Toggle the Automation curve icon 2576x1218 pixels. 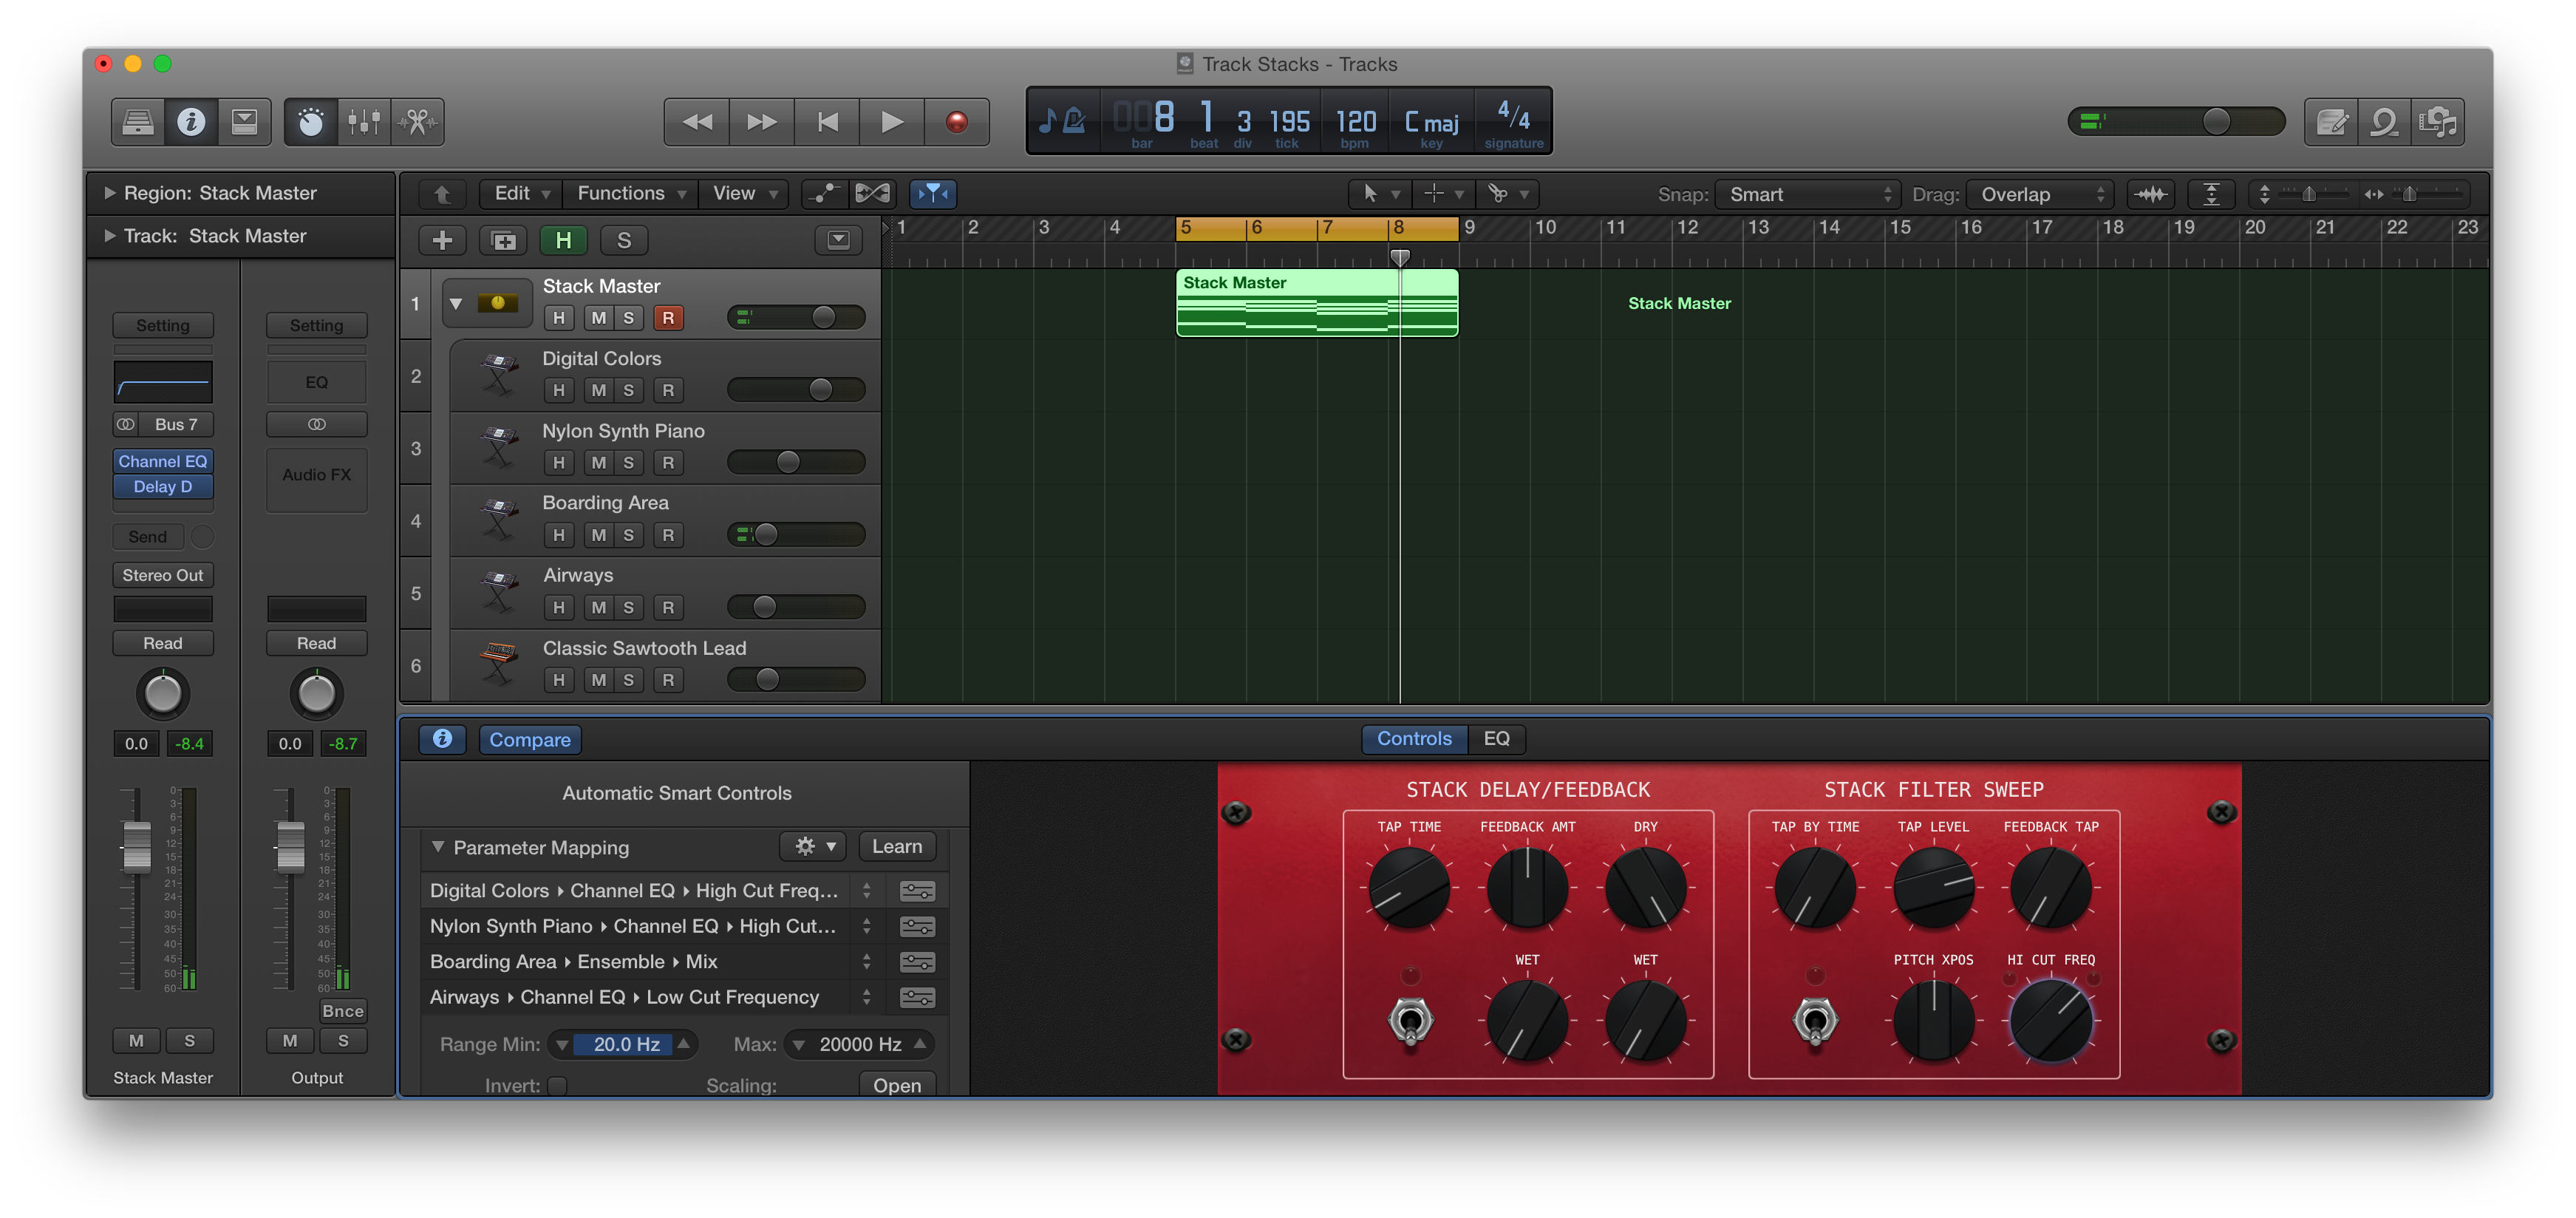[x=824, y=193]
